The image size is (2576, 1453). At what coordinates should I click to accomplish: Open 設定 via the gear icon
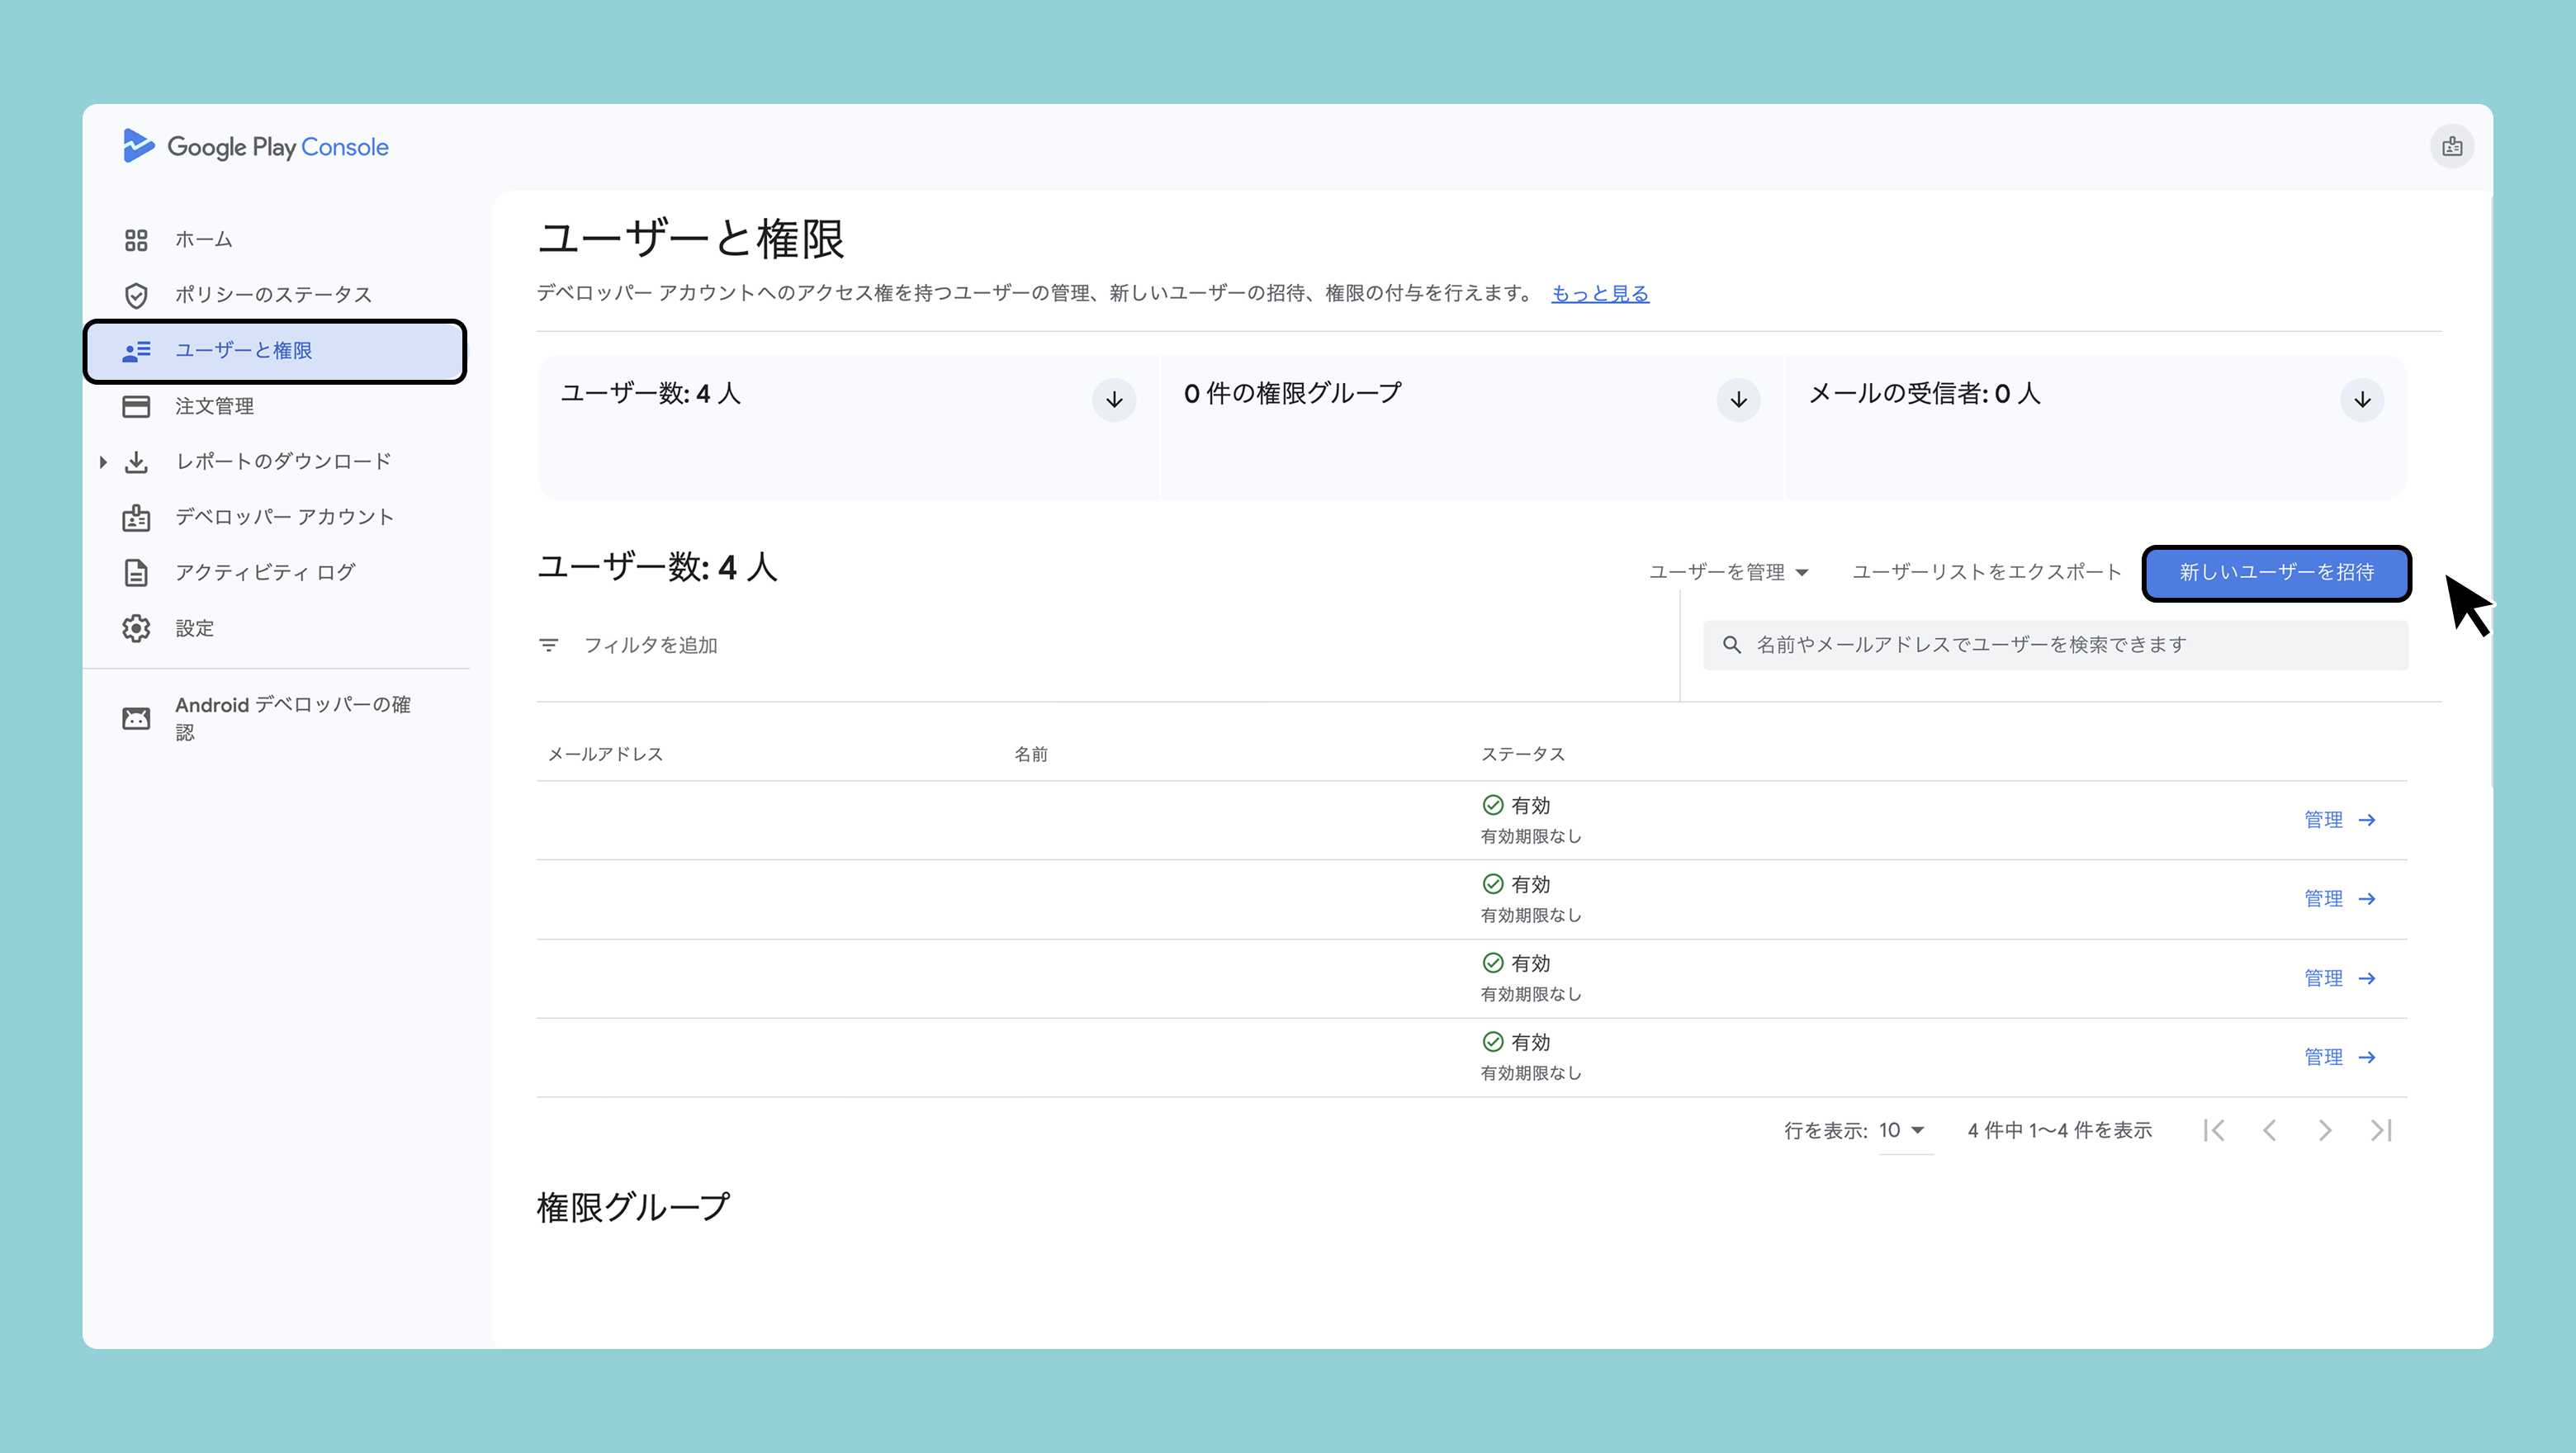[x=136, y=628]
